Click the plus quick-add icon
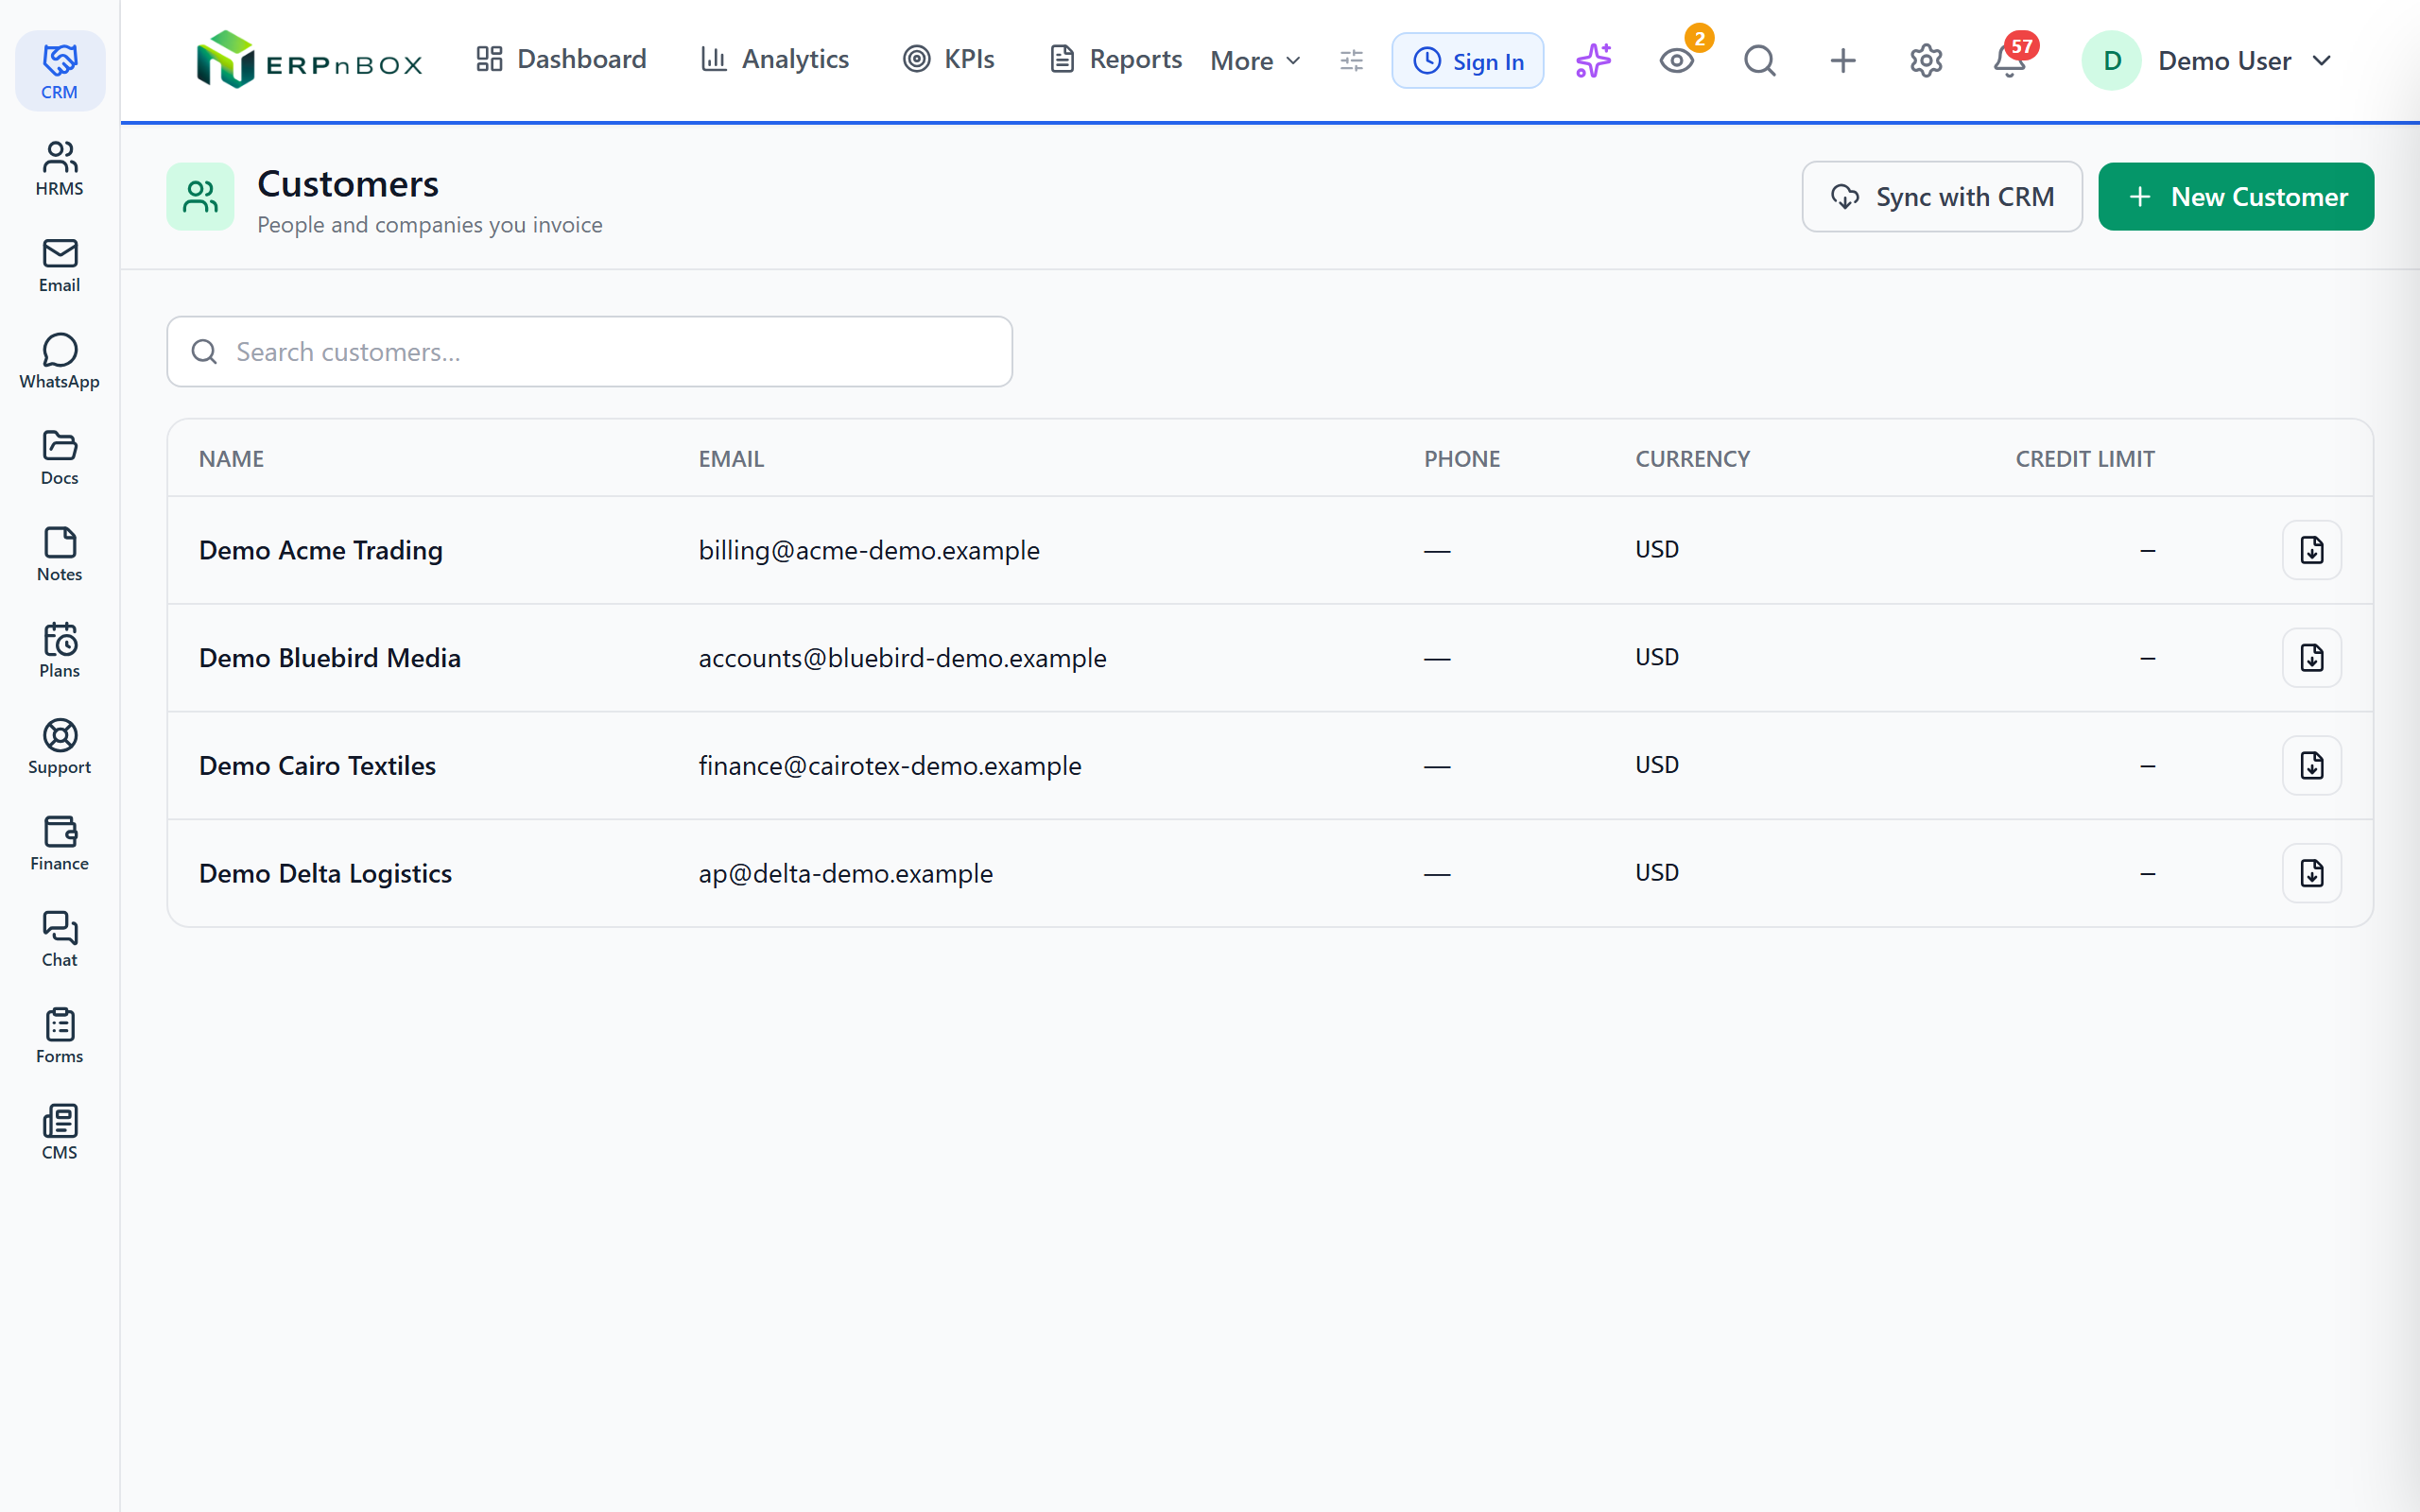 1843,60
